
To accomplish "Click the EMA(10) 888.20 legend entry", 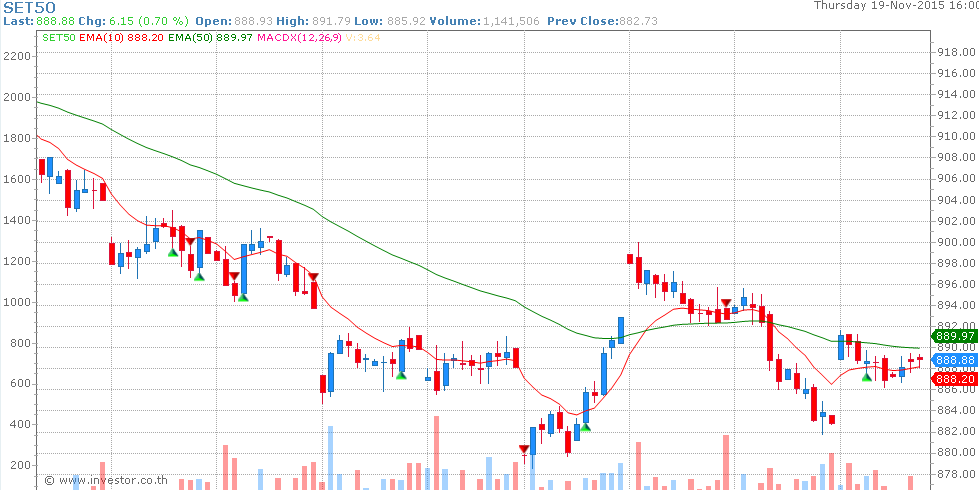I will point(122,37).
